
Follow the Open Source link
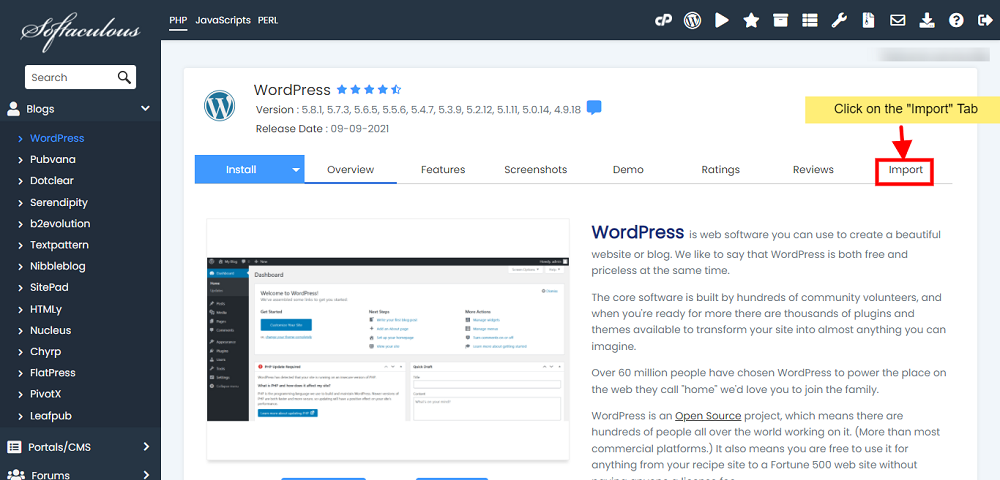708,415
